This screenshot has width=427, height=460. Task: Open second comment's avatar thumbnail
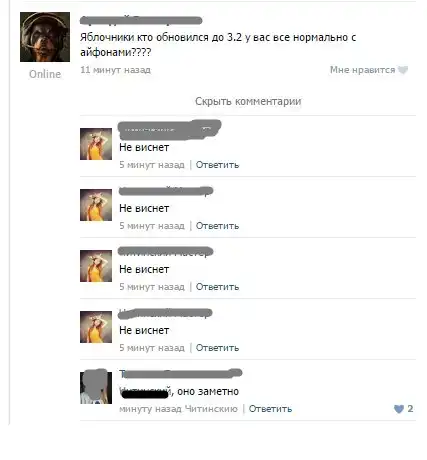click(96, 205)
